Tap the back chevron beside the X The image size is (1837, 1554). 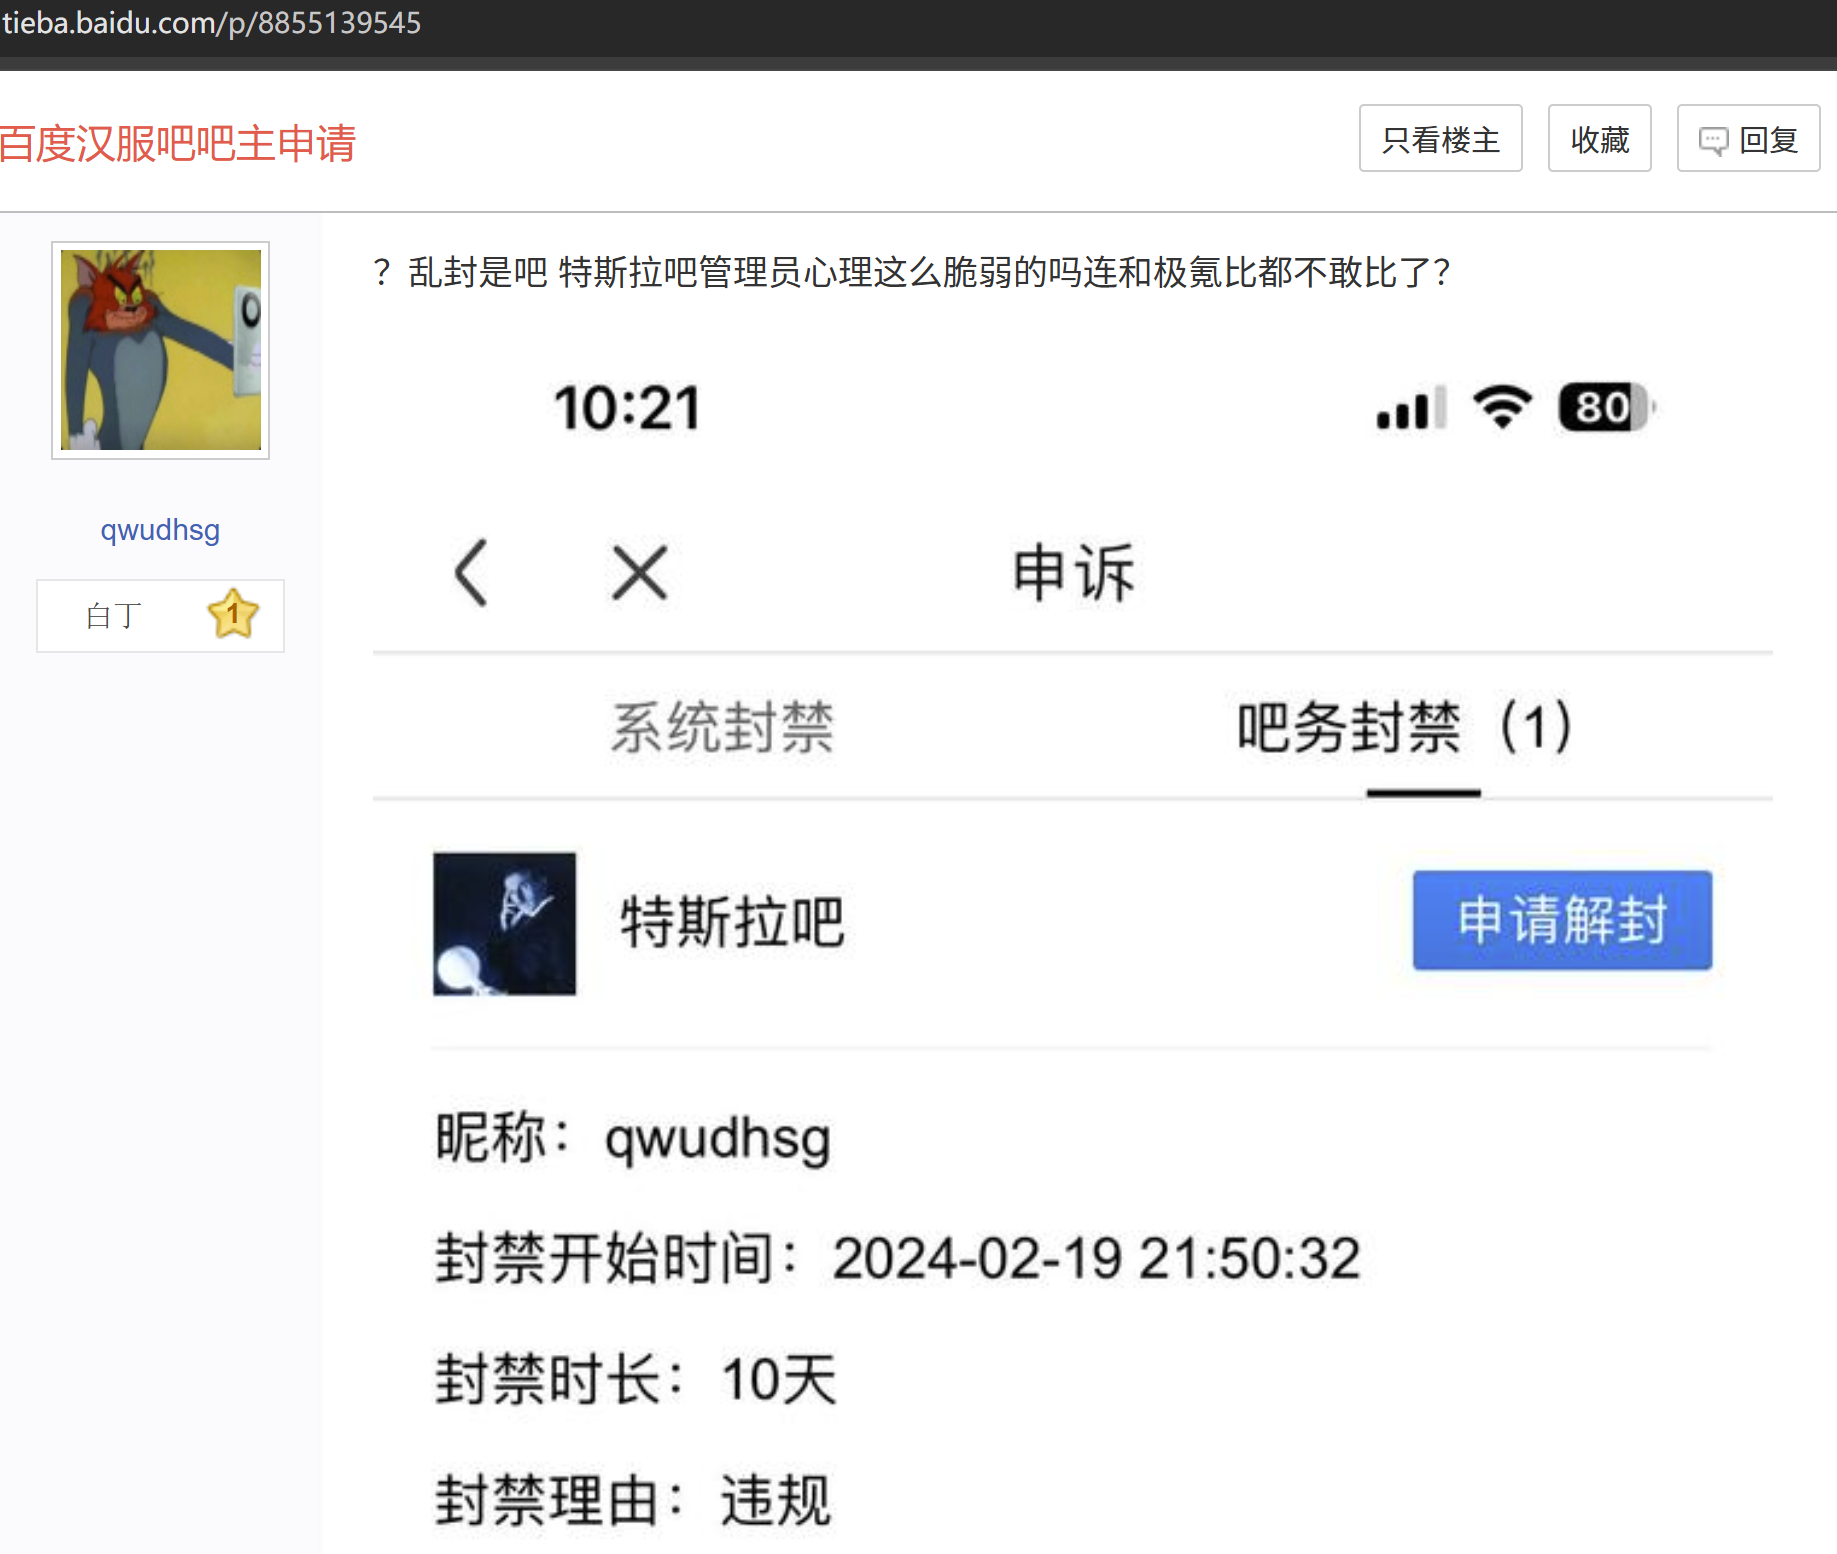pos(471,573)
